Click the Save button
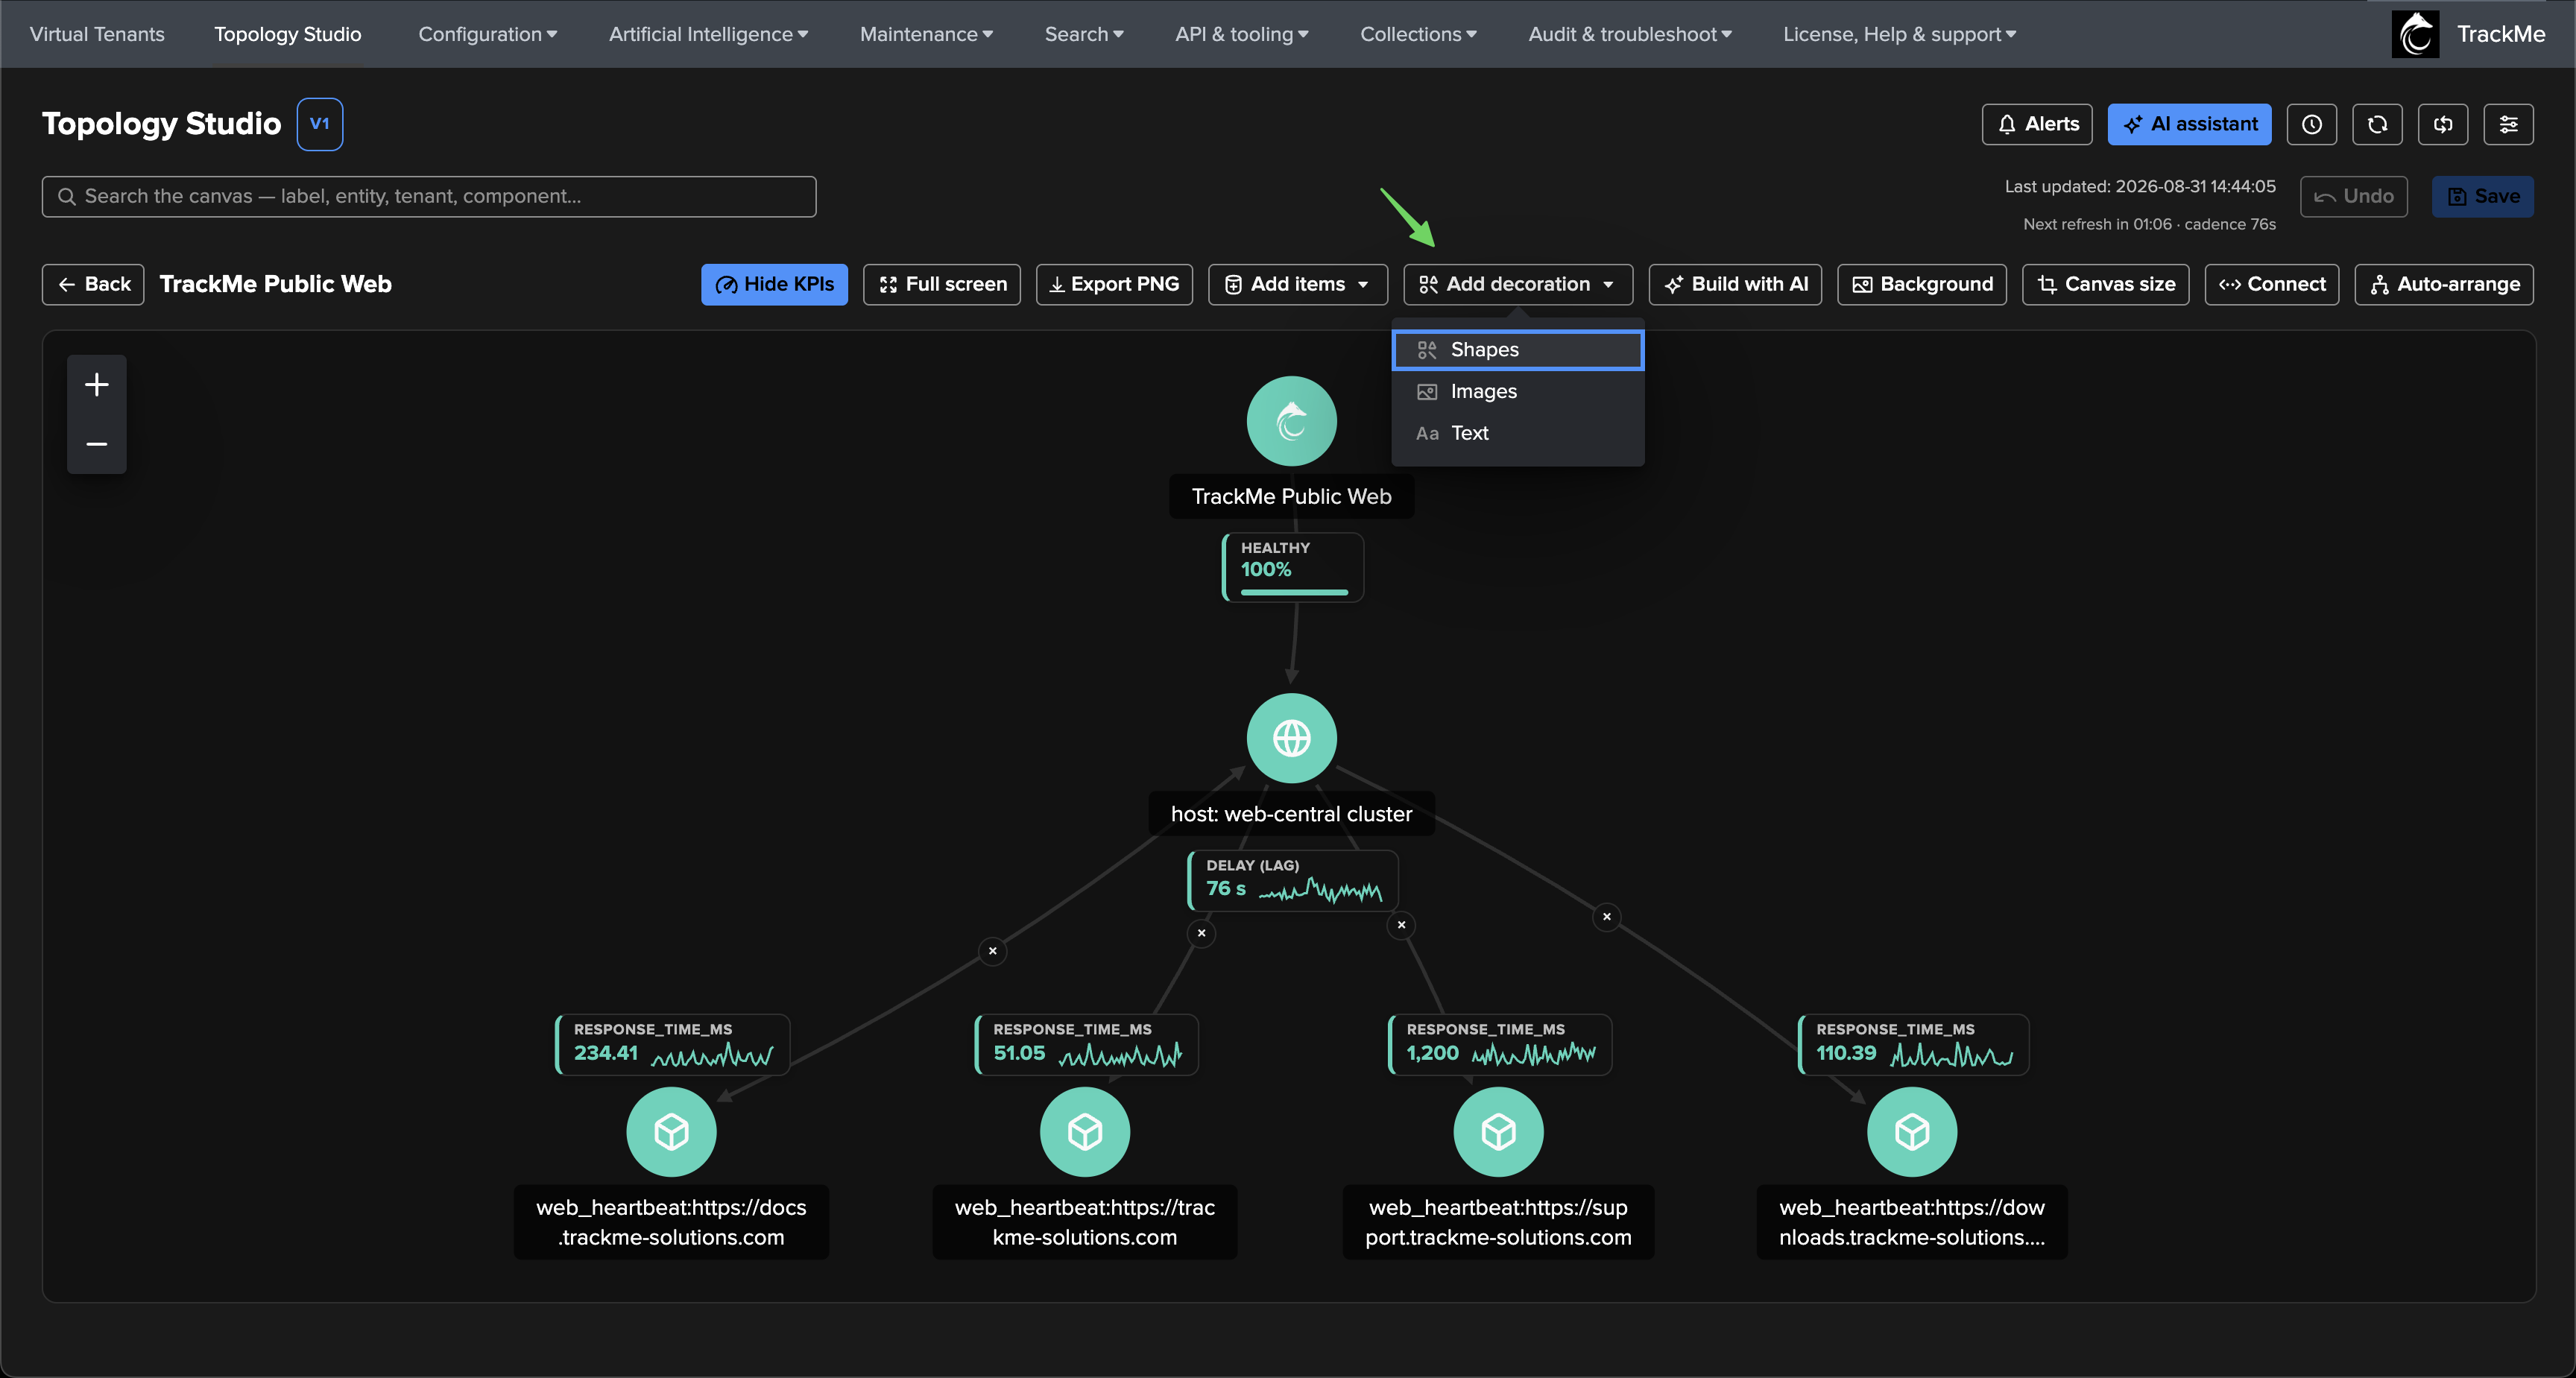 (x=2482, y=196)
